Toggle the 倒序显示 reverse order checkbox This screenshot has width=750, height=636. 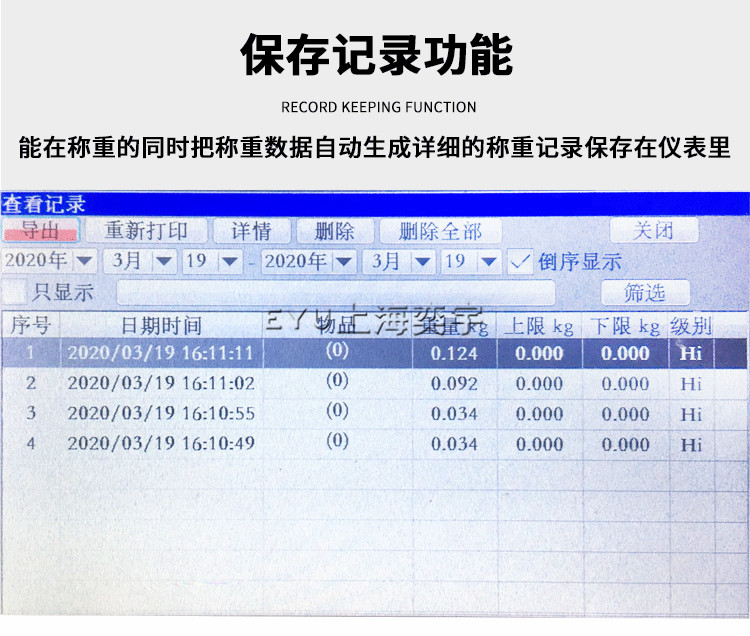point(520,262)
